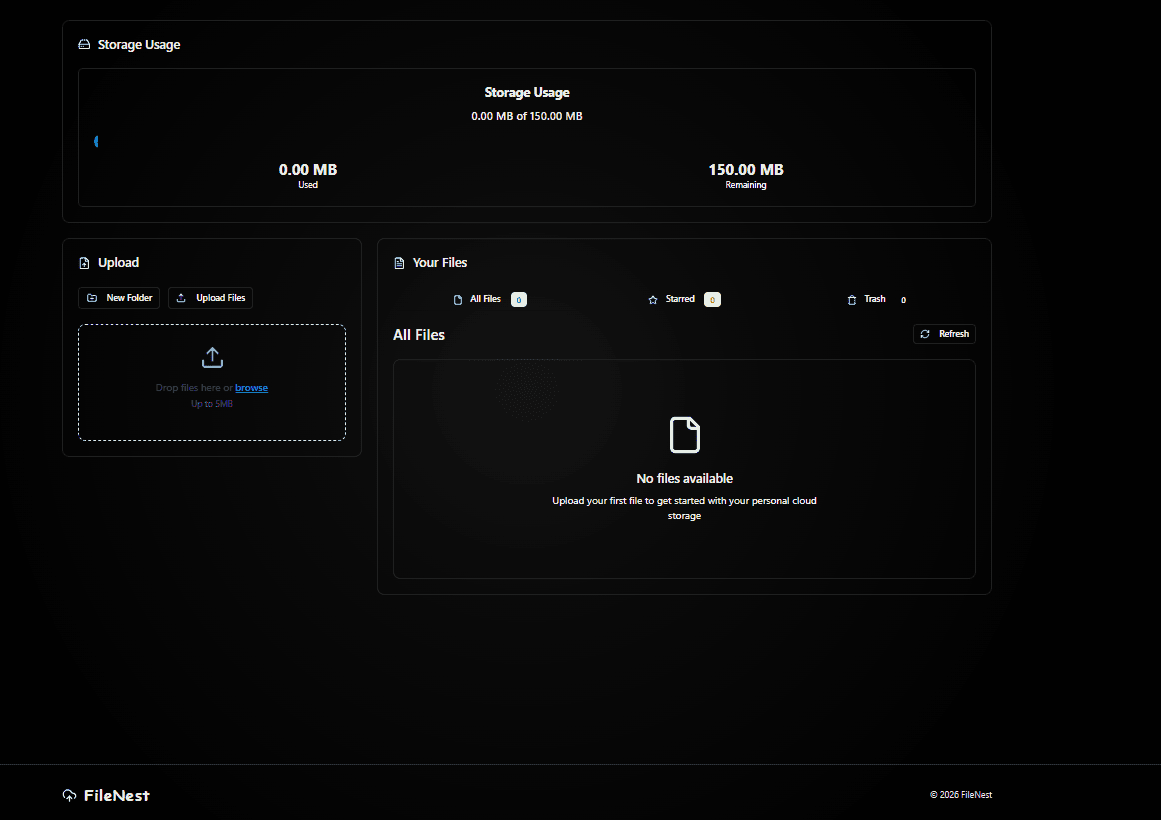The height and width of the screenshot is (820, 1161).
Task: Click the Upload Files button
Action: pos(210,297)
